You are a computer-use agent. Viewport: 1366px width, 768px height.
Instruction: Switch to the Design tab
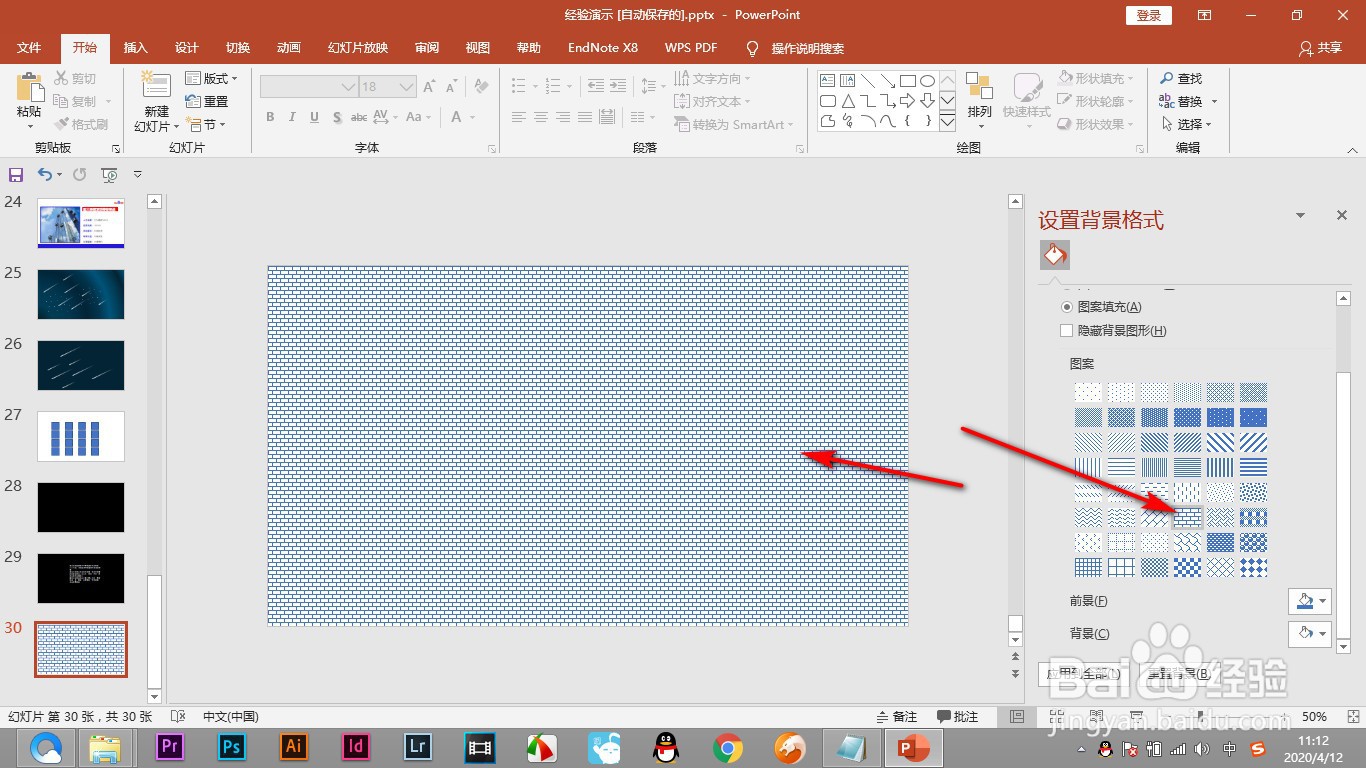tap(186, 48)
